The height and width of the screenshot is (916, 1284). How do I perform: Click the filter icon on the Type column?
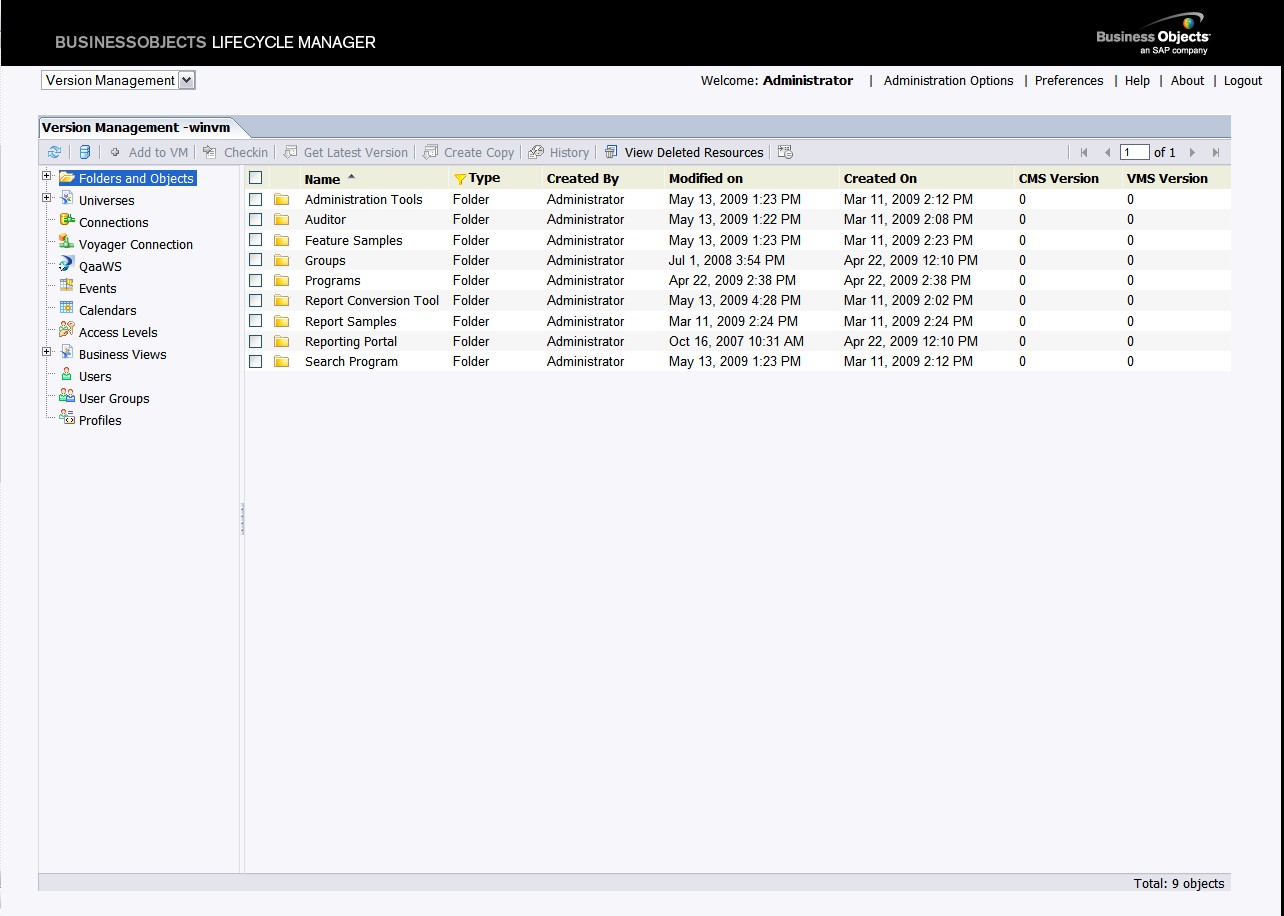[x=460, y=179]
